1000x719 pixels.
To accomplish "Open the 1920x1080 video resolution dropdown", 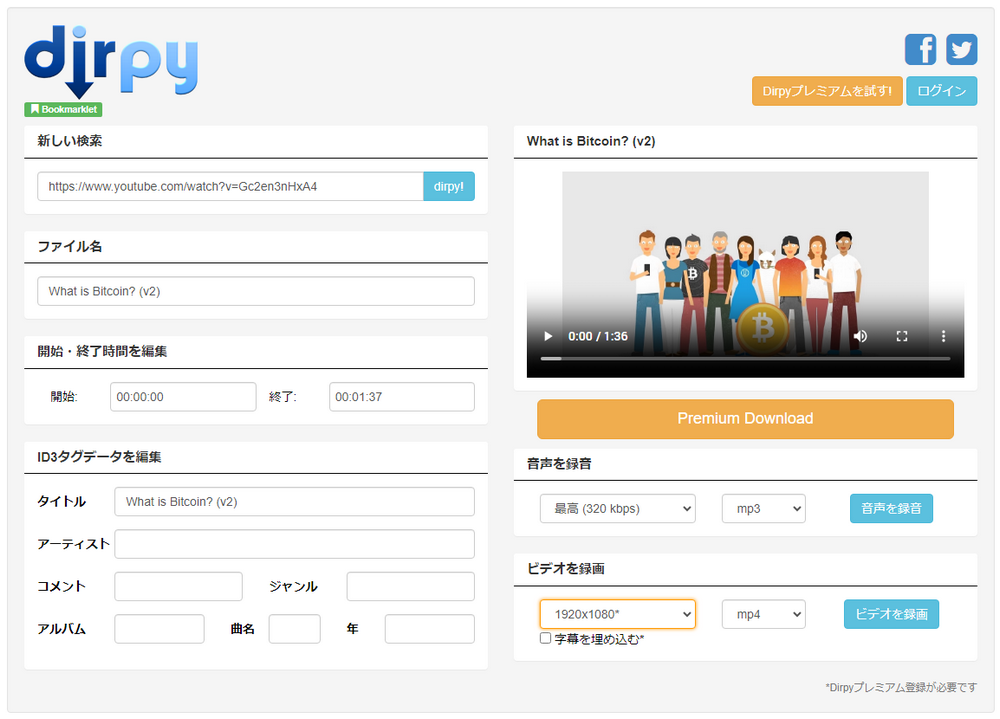I will click(x=617, y=614).
